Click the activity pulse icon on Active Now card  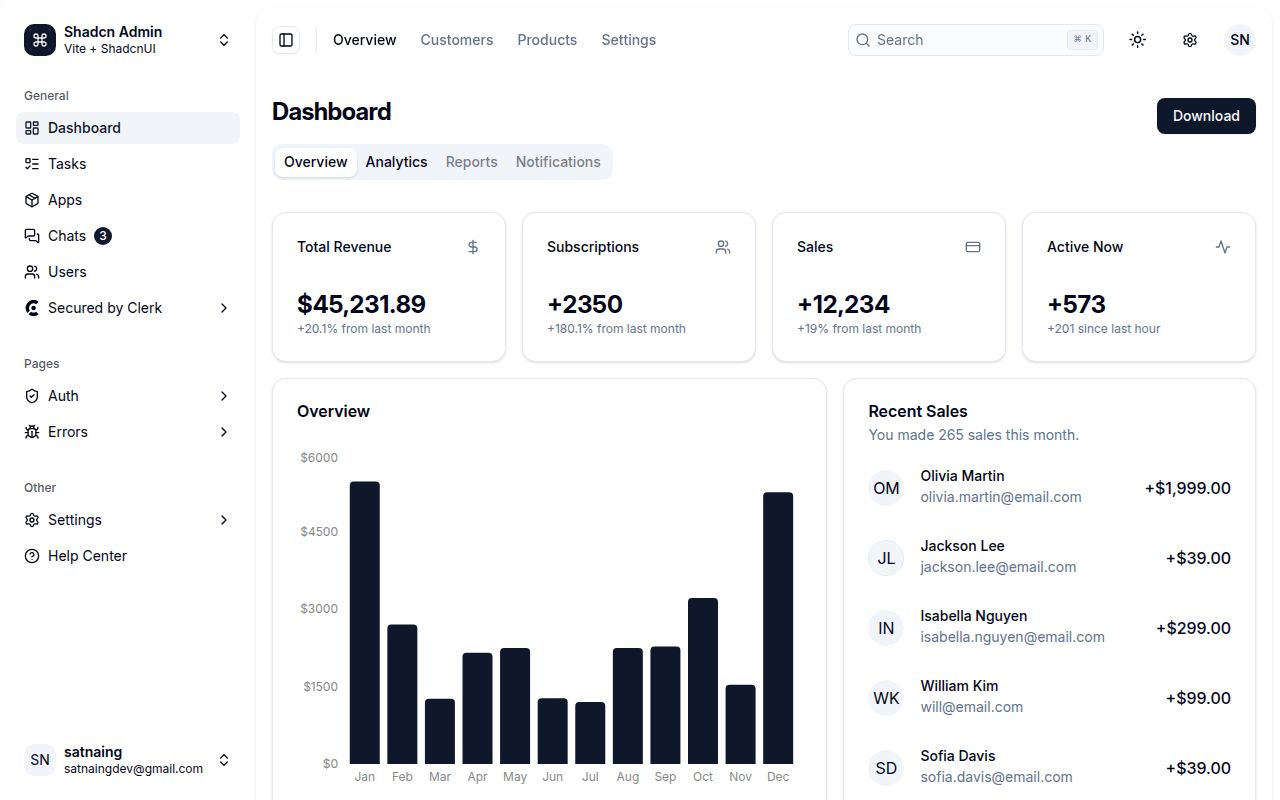1223,247
